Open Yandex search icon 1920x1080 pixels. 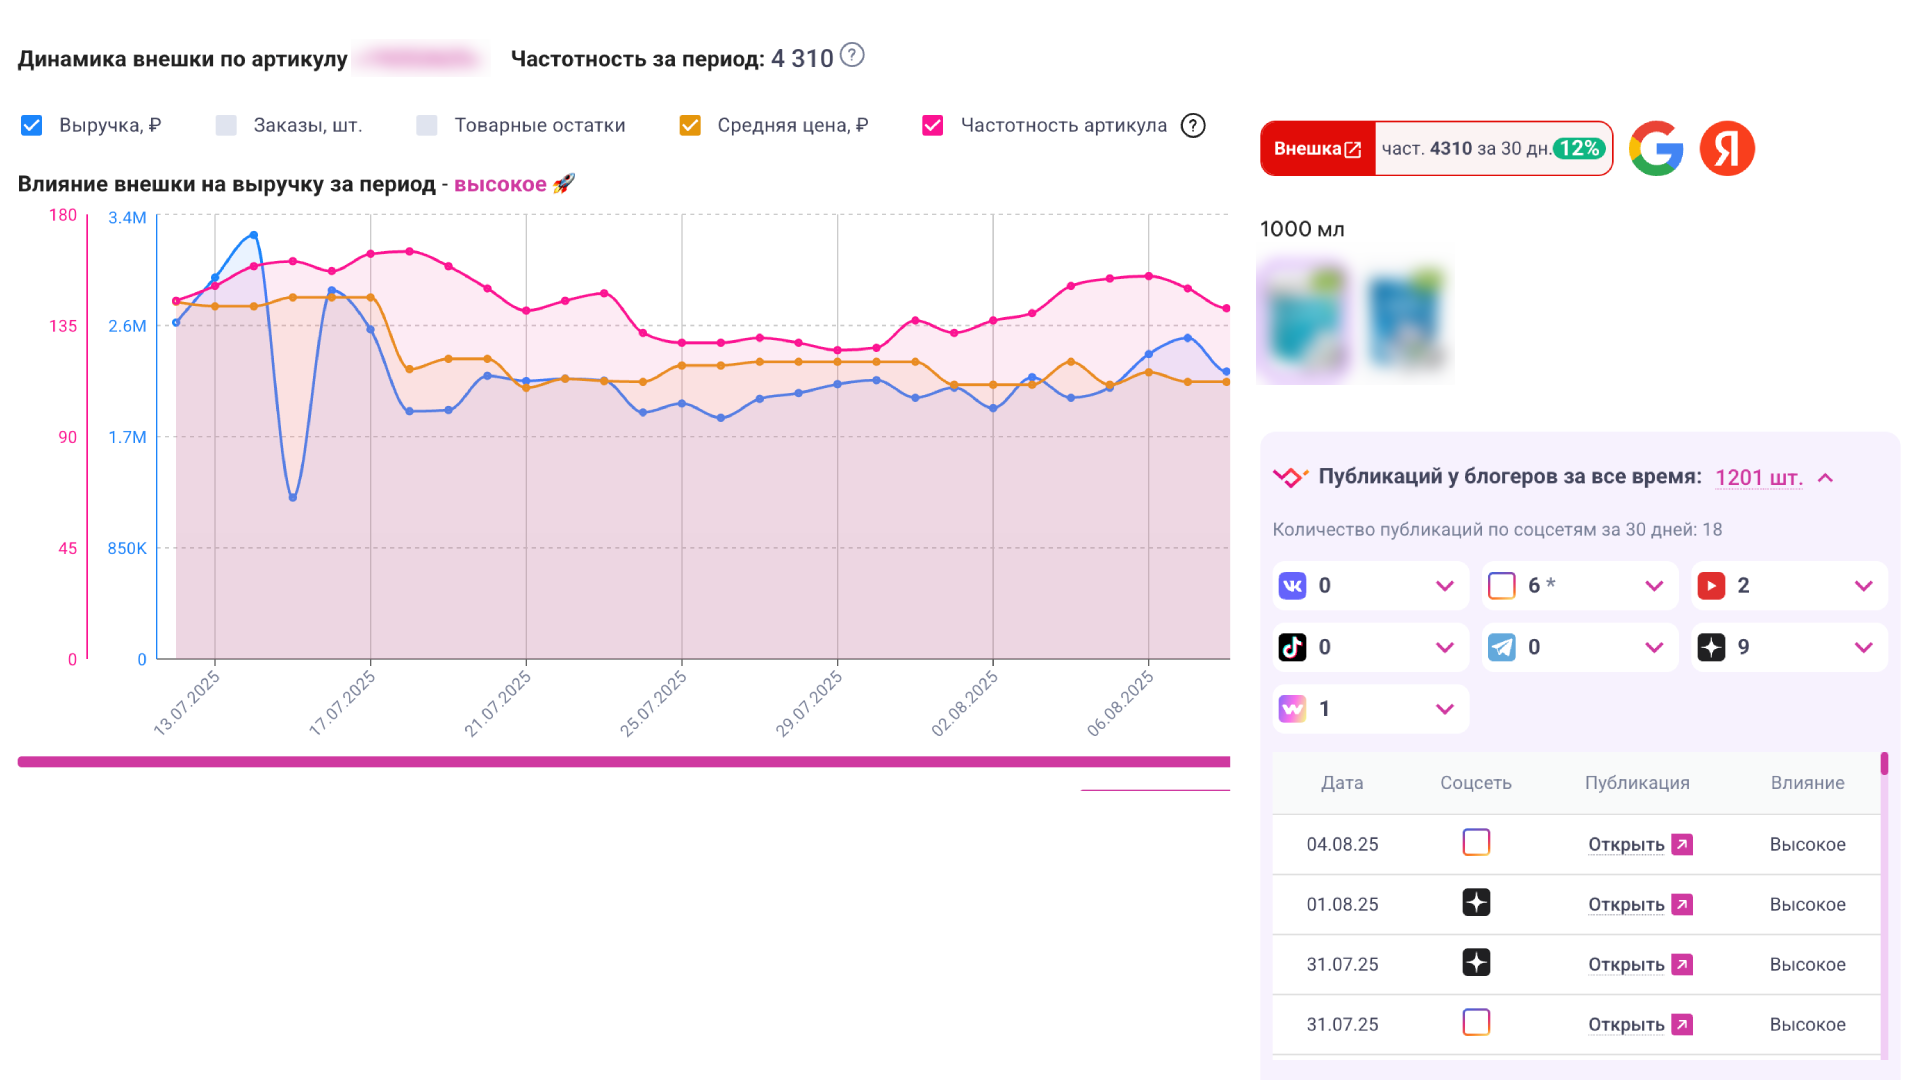click(x=1727, y=149)
